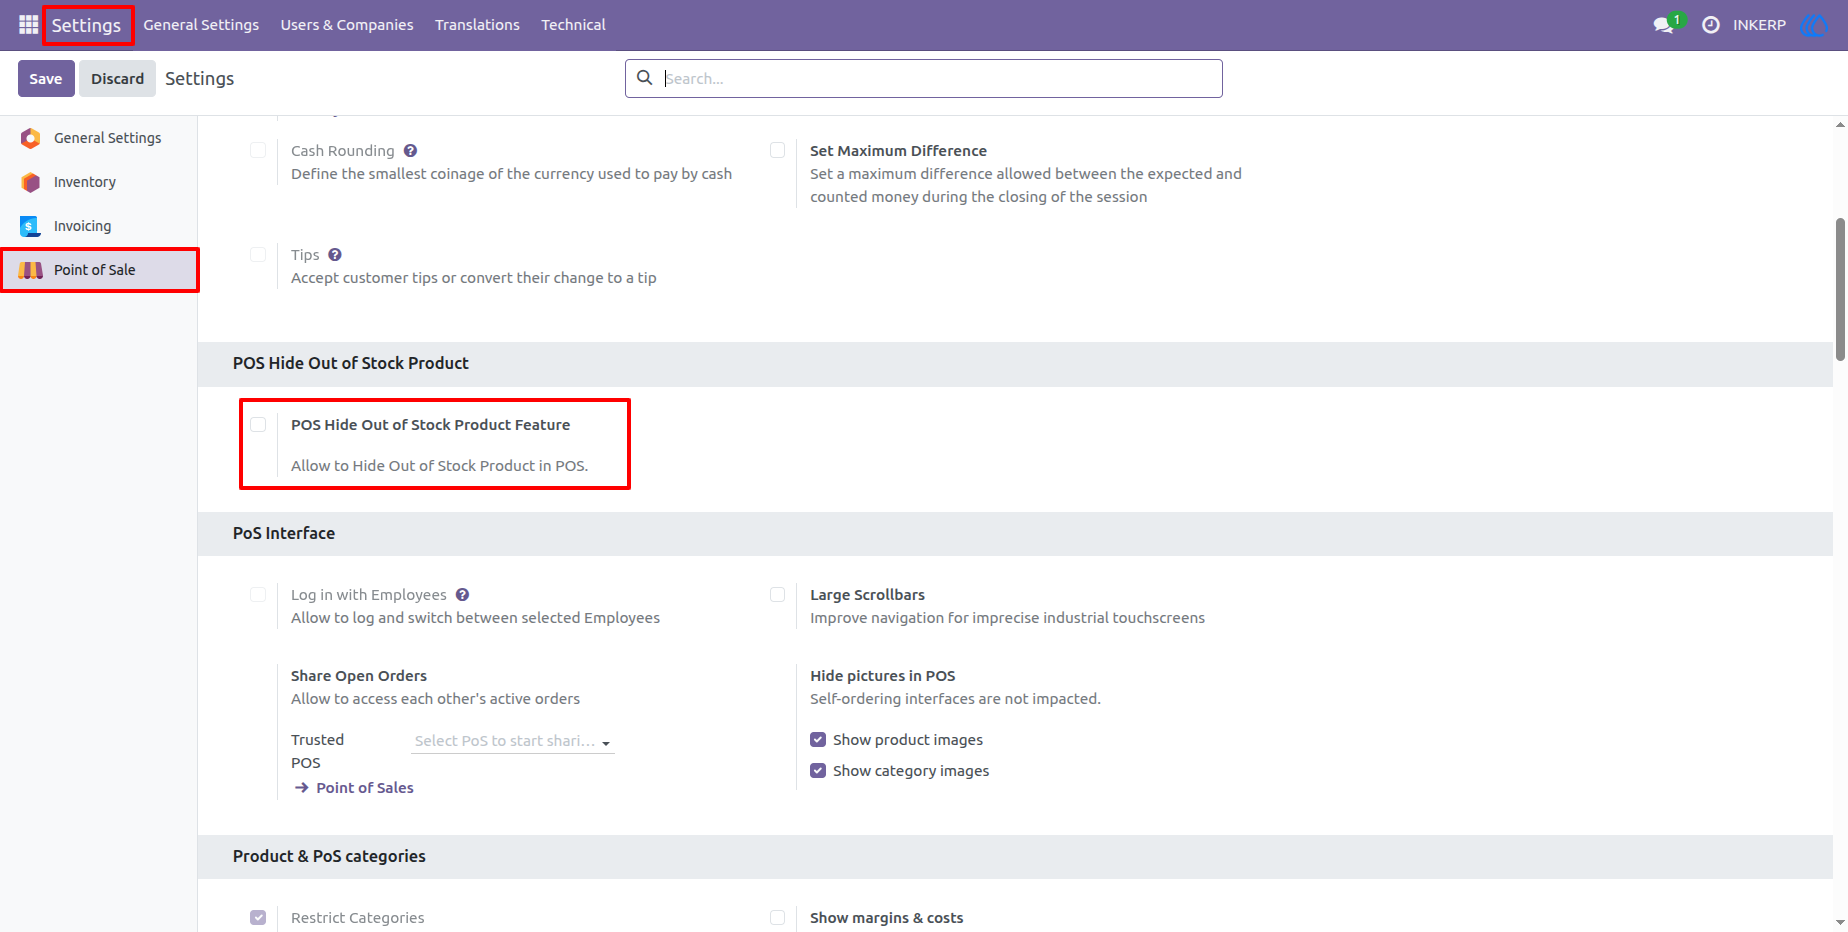Click the PoS Interface section heading
Screen dimensions: 1848x932
(284, 533)
